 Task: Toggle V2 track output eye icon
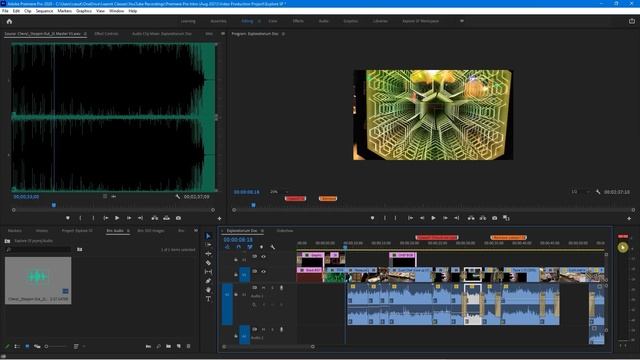(x=264, y=257)
